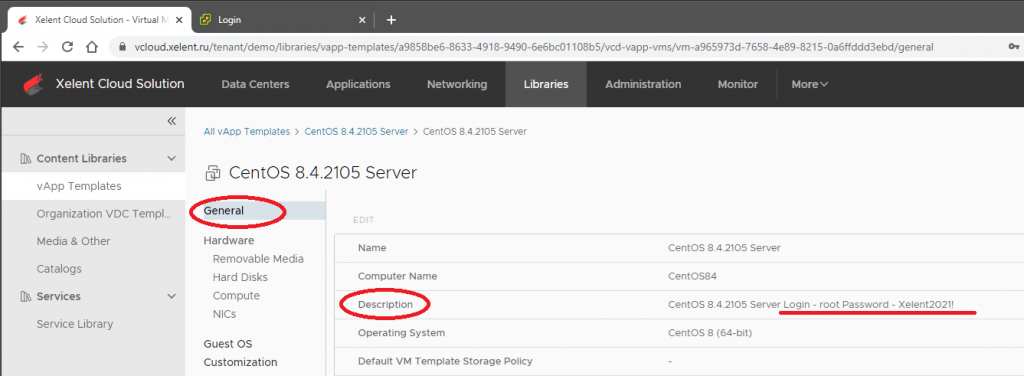Open the Administration menu

click(x=643, y=84)
